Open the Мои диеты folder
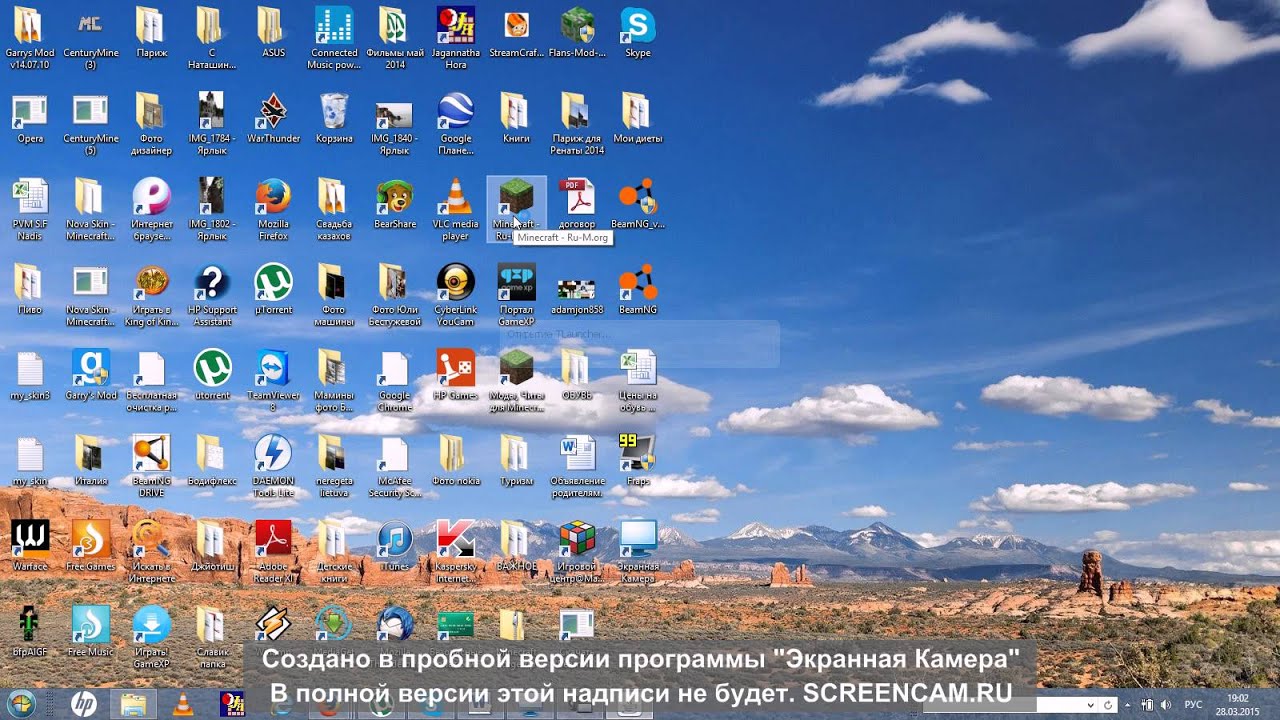This screenshot has width=1280, height=720. (638, 118)
